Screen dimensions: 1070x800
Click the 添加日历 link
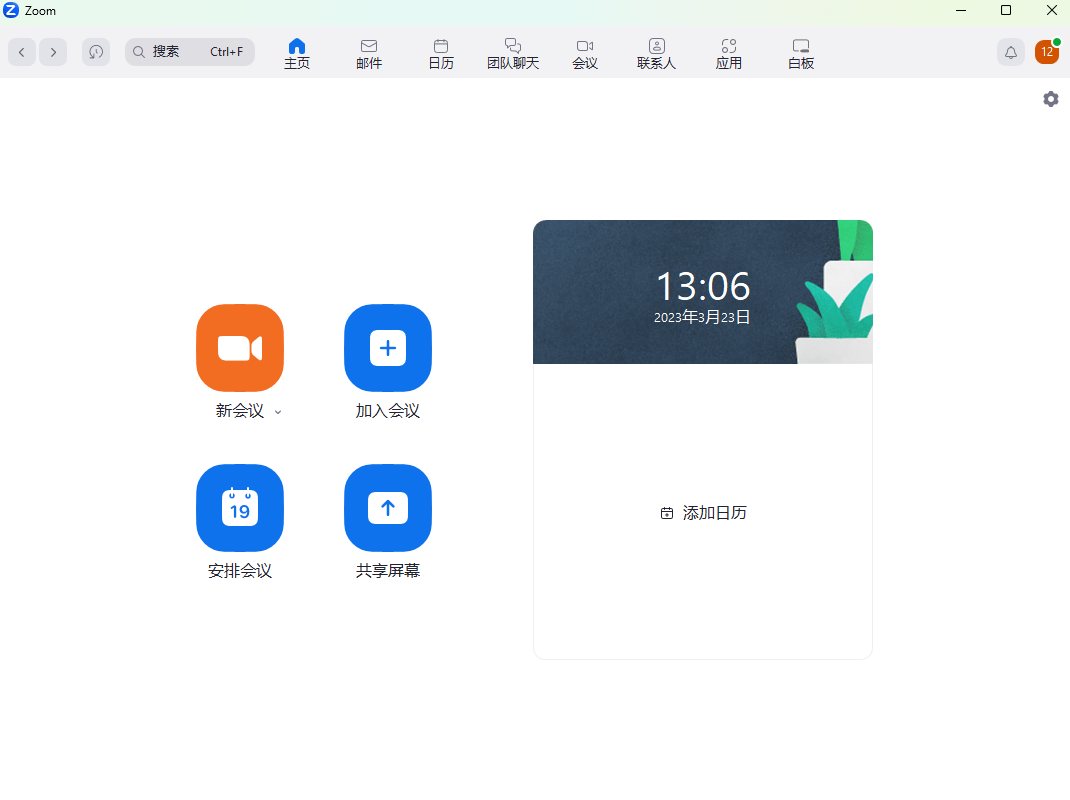702,512
